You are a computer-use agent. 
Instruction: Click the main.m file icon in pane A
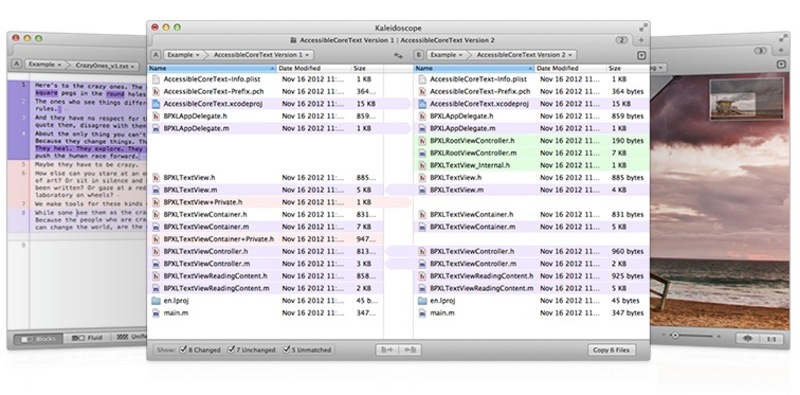tap(156, 313)
